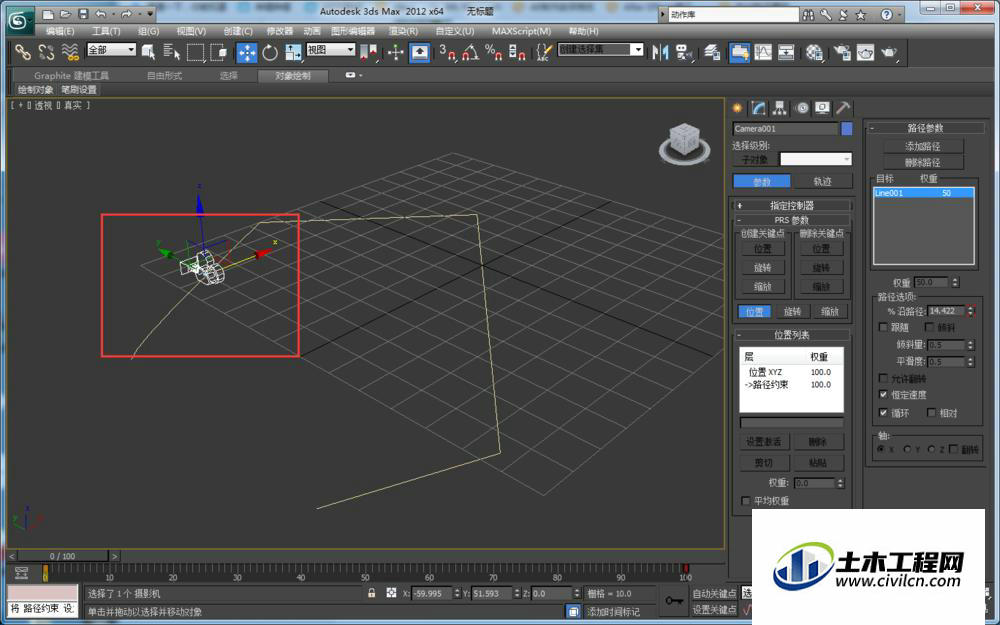
Task: Open the Layer Manager icon
Action: pos(712,52)
